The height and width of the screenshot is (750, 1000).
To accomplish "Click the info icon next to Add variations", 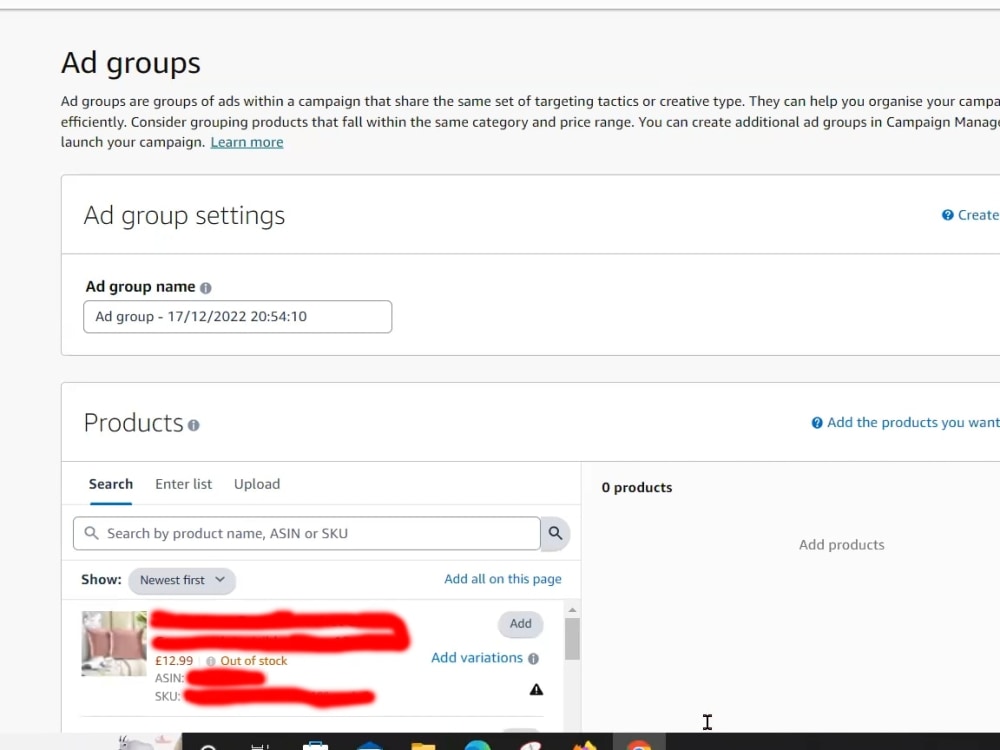I will [x=534, y=658].
